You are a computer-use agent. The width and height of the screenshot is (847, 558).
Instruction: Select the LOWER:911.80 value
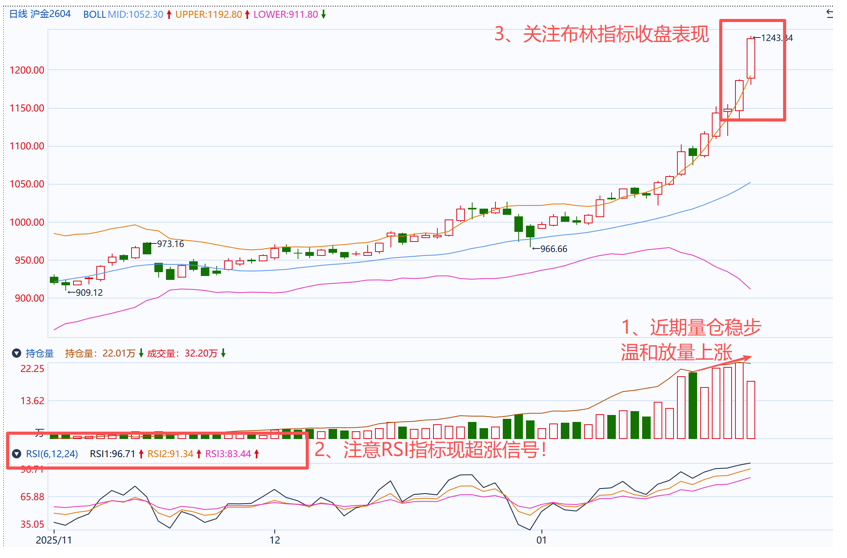(286, 15)
